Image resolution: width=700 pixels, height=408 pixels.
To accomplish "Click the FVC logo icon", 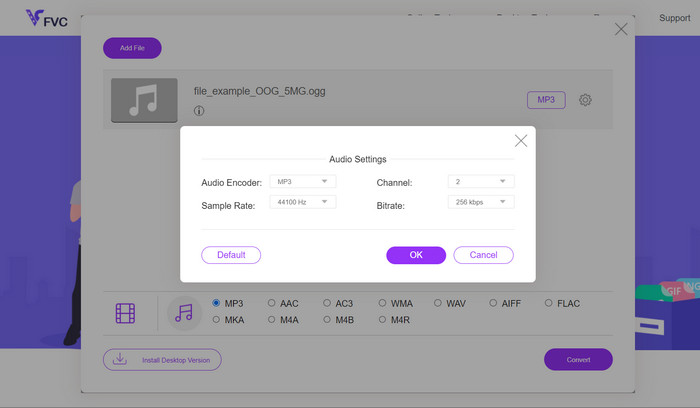I will [33, 18].
